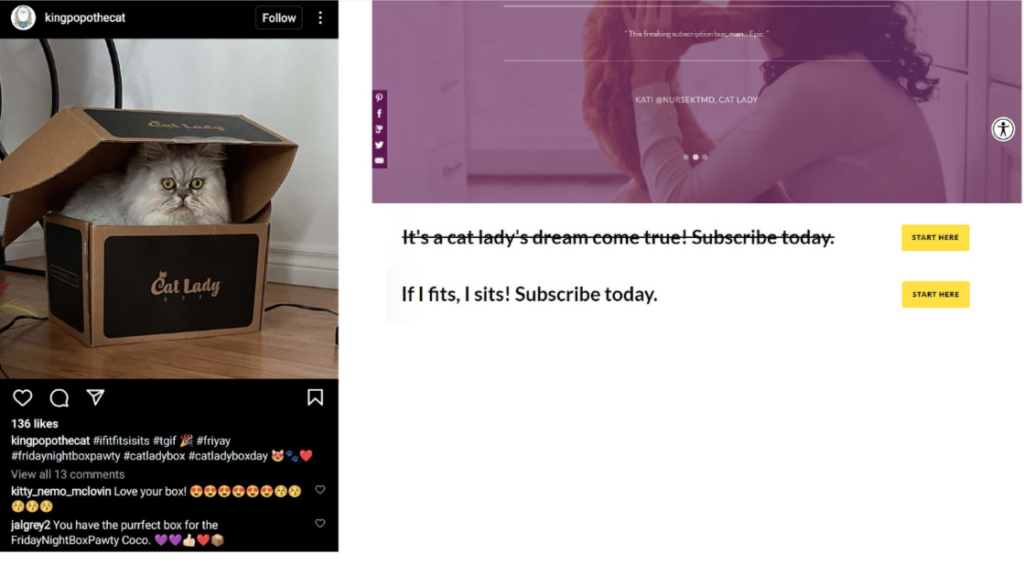Open comments with the speech bubble icon
The image size is (1024, 576).
coord(59,398)
